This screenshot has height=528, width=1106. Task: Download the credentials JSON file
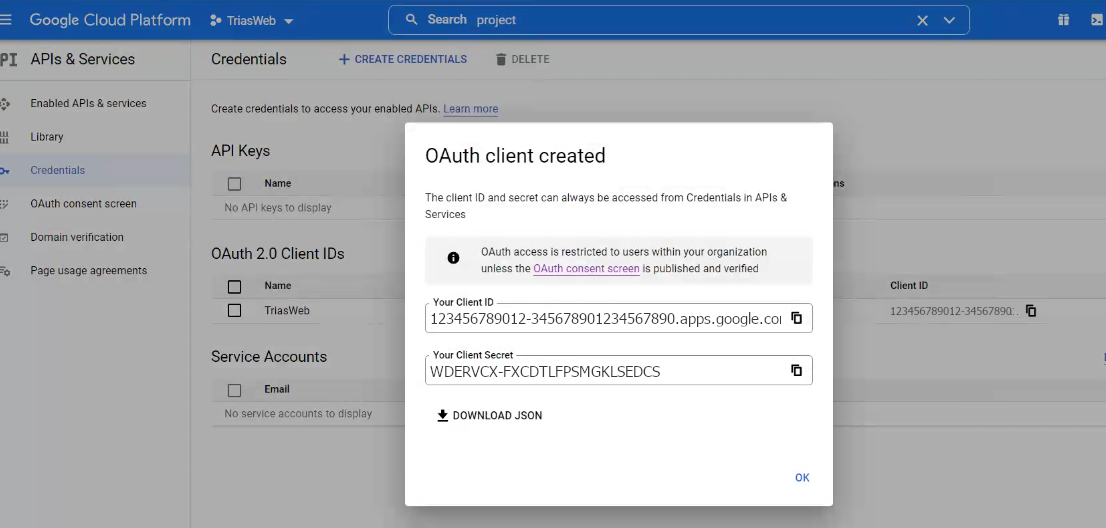(x=489, y=416)
